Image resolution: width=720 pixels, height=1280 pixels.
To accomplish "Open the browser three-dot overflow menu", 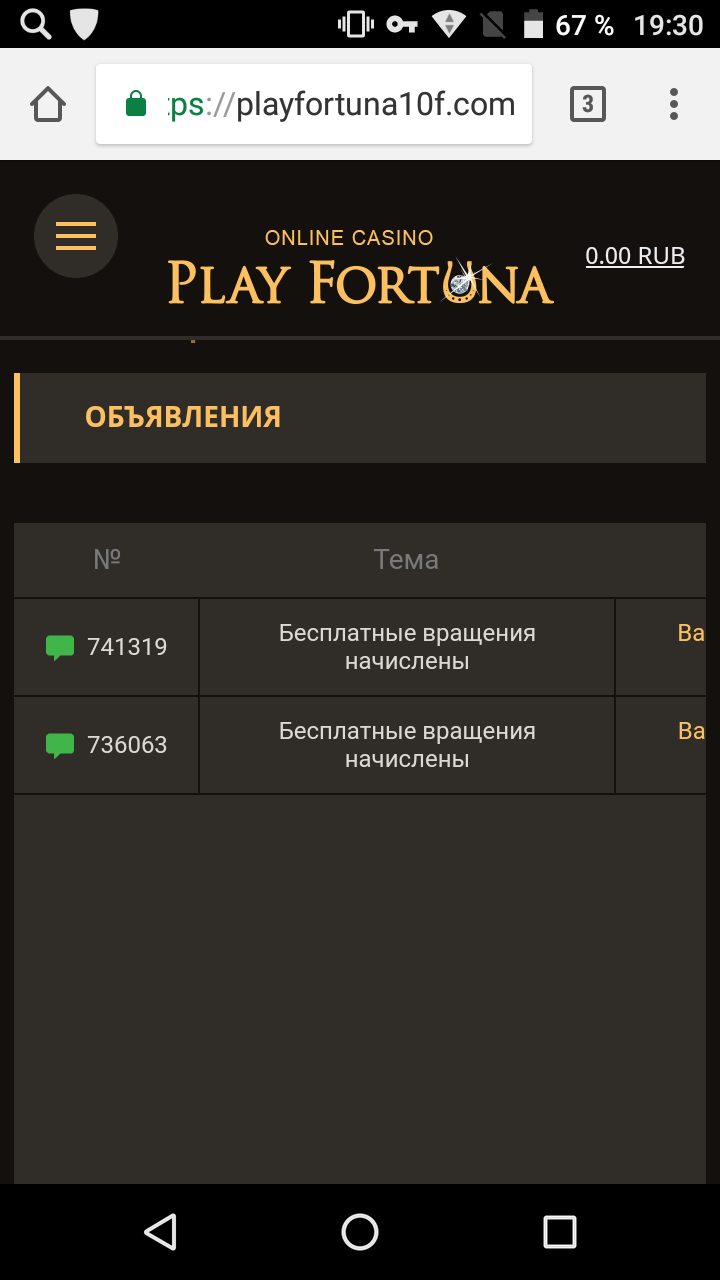I will pos(673,103).
